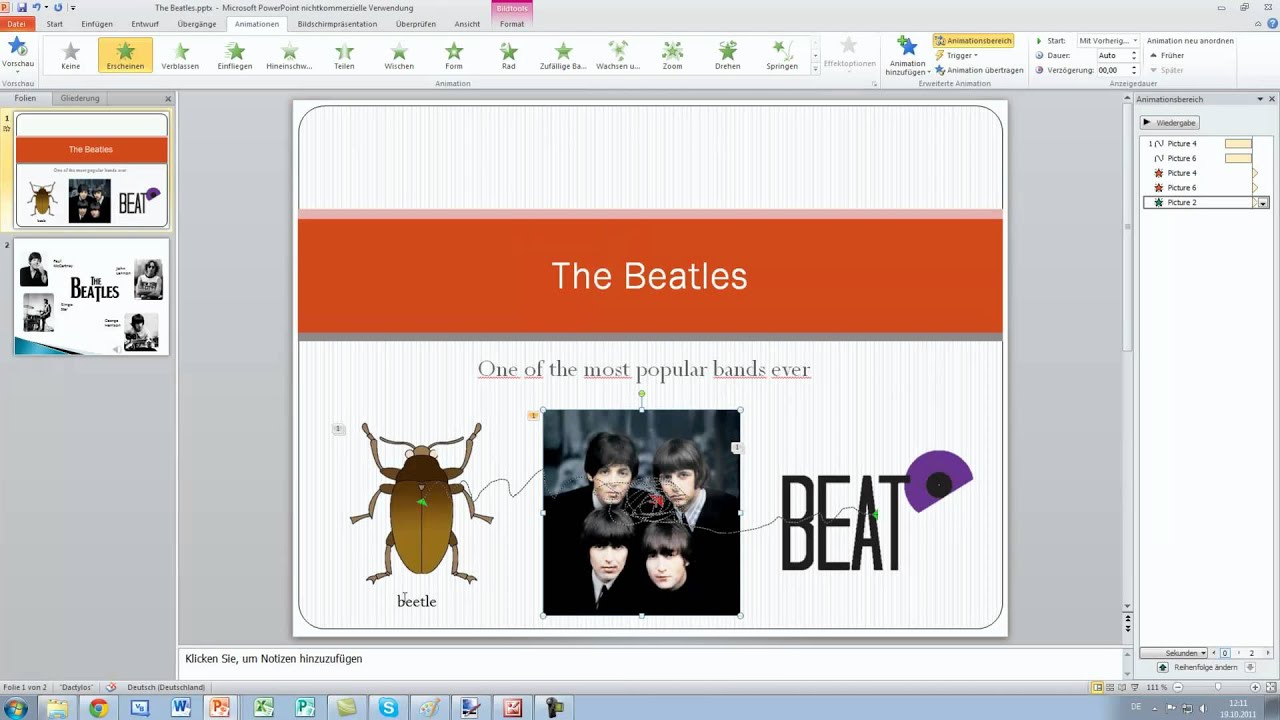
Task: Switch to the Überprüfen tab
Action: click(x=415, y=24)
